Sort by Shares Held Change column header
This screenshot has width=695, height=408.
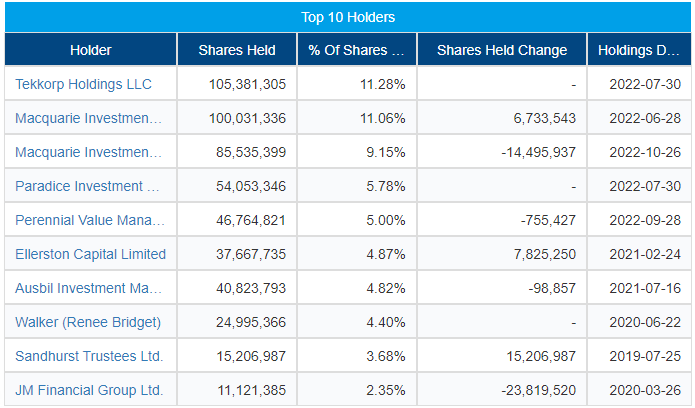502,50
